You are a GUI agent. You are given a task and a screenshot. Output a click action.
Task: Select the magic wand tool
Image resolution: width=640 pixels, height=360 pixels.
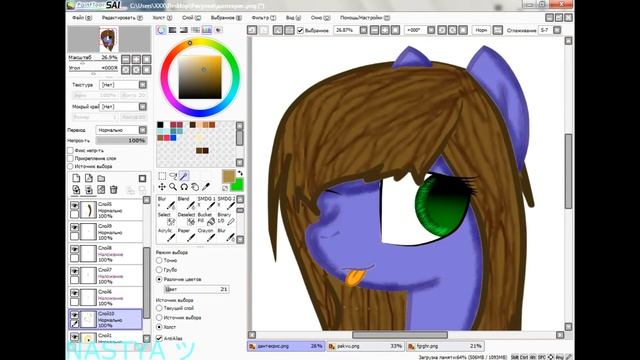[184, 176]
